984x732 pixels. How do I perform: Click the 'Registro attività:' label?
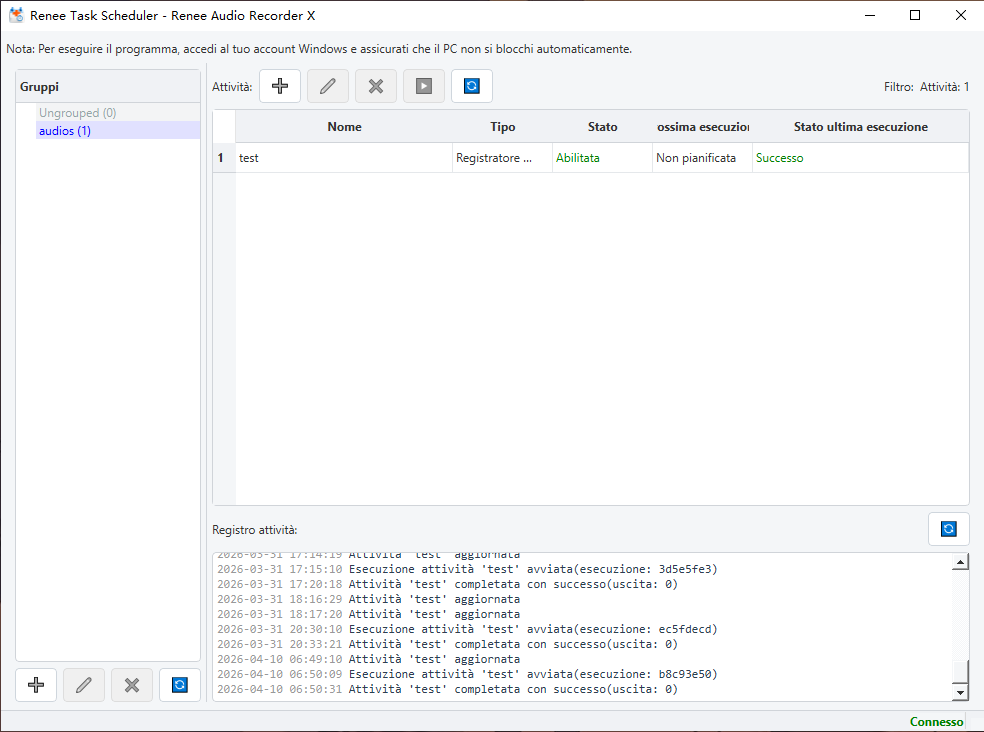pos(255,530)
